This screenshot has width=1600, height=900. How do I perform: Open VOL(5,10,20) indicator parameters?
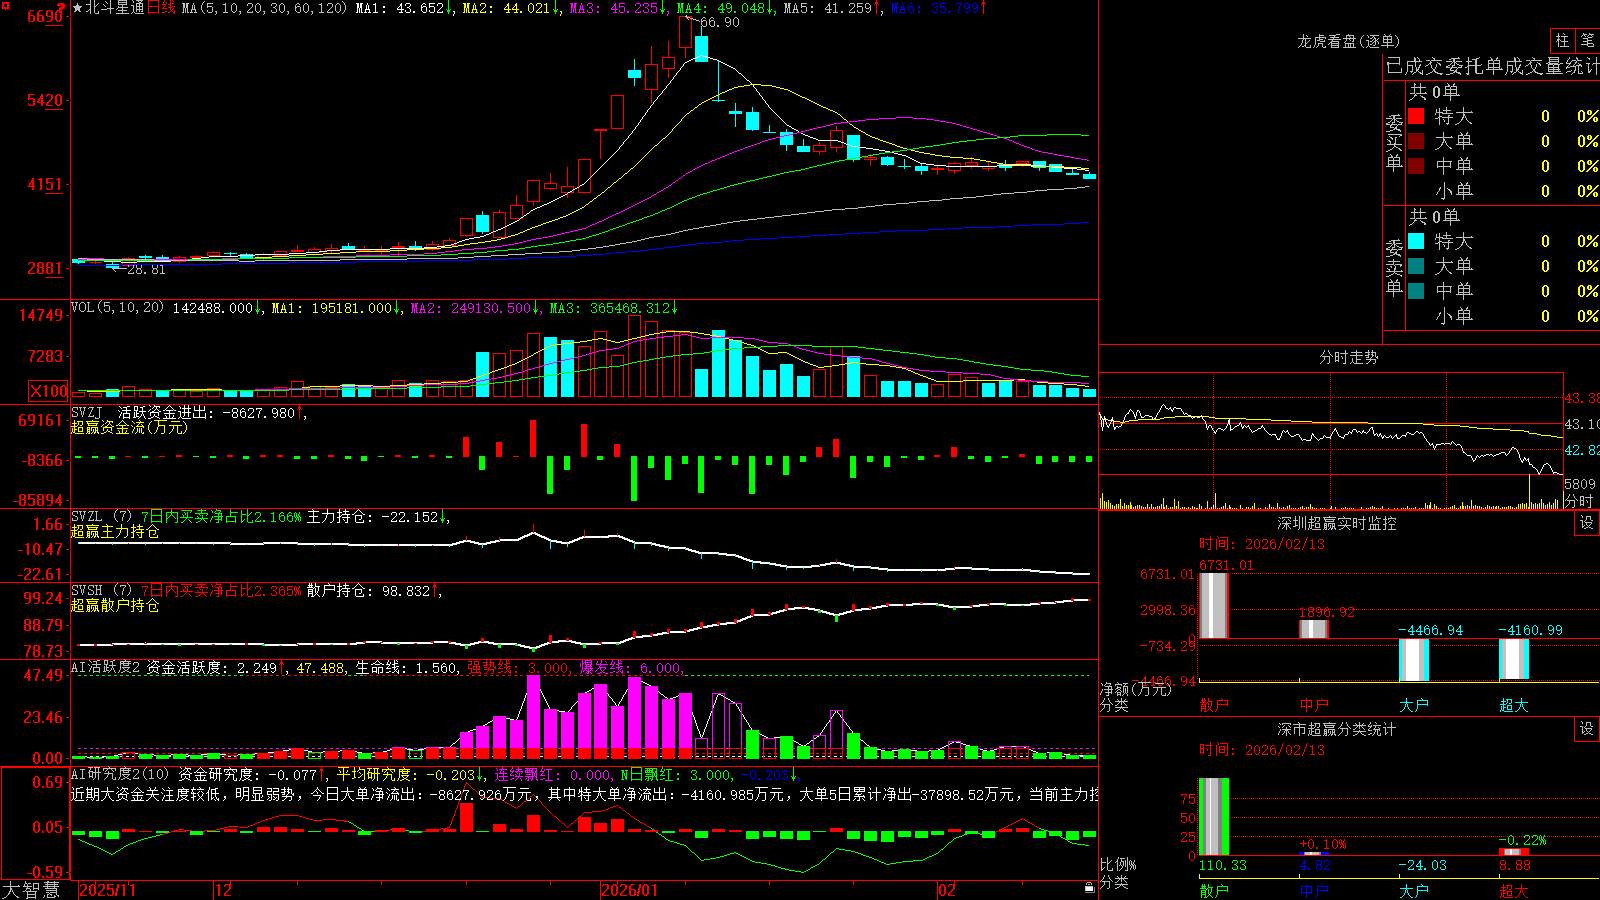click(117, 307)
